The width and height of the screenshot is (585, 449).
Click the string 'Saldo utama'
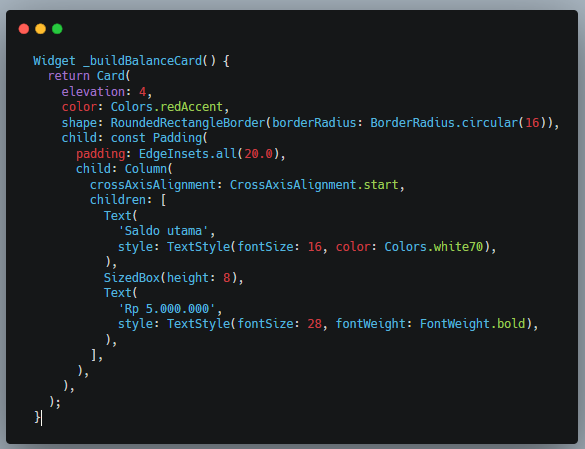(163, 231)
